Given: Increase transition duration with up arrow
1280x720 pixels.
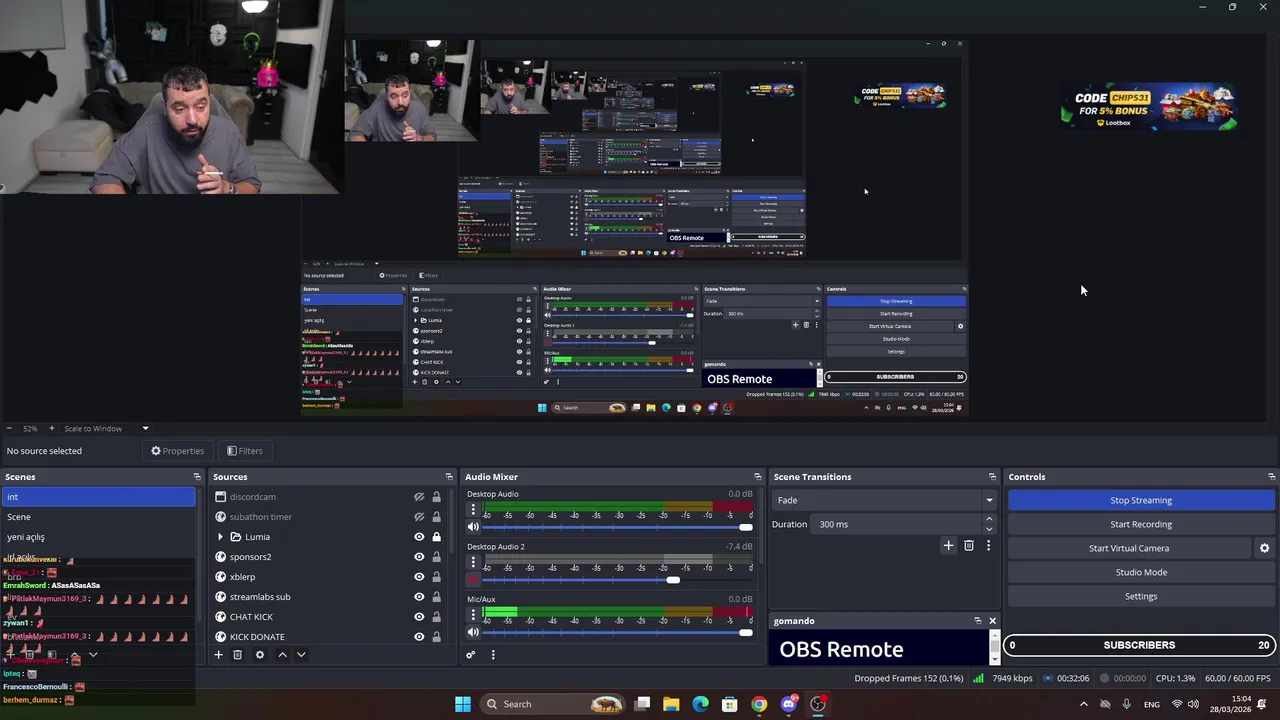Looking at the screenshot, I should point(989,519).
